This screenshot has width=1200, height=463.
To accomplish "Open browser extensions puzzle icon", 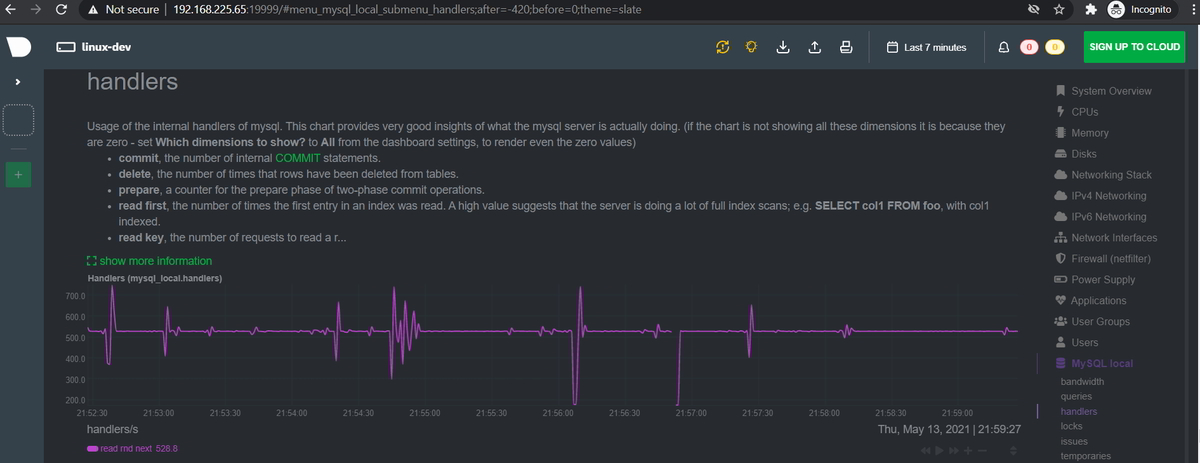I will coord(1089,10).
